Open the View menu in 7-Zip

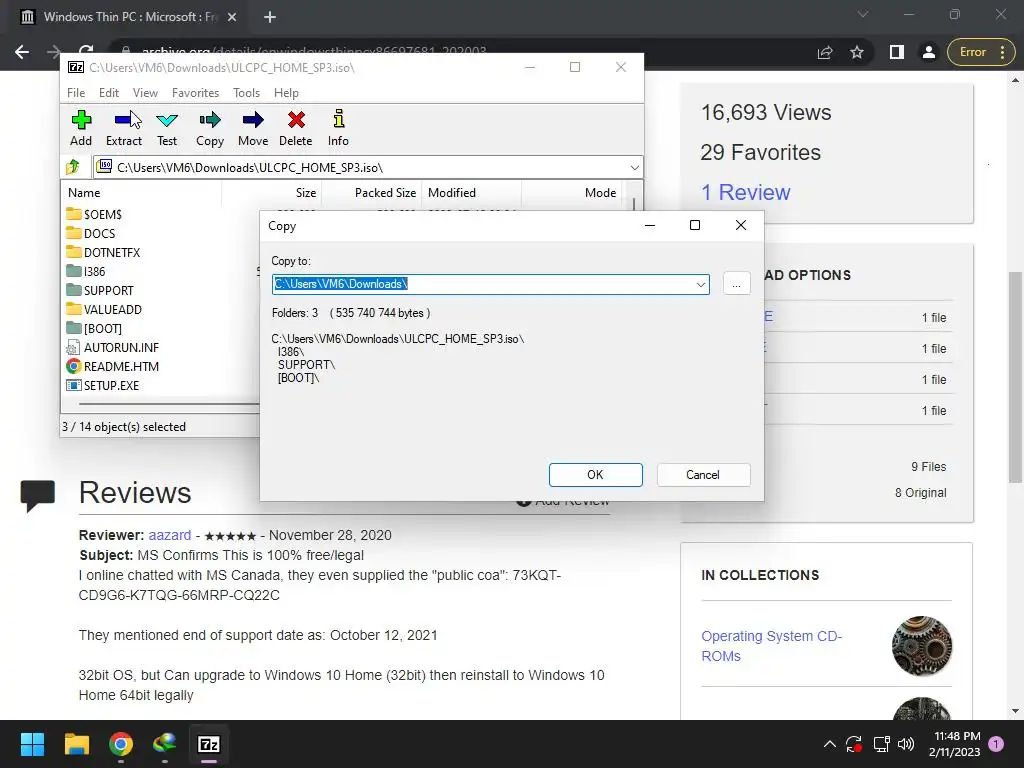coord(146,93)
